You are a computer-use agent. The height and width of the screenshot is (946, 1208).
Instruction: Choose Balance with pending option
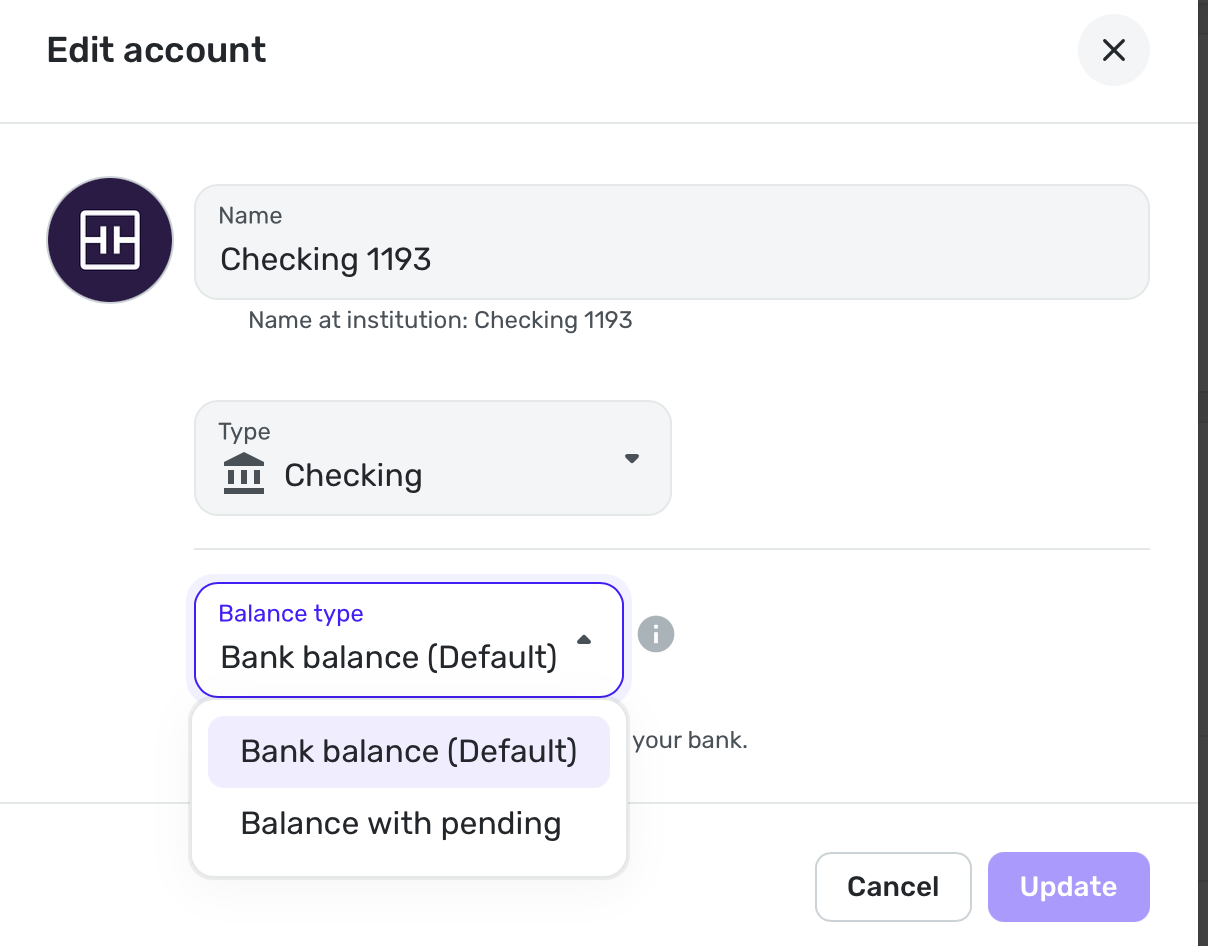(x=401, y=824)
